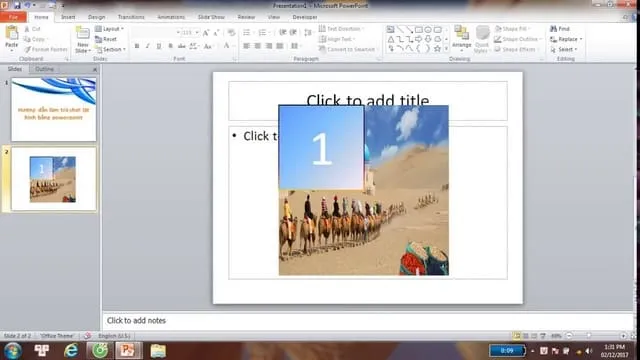Open the Arrange menu
The height and width of the screenshot is (360, 640).
[x=462, y=39]
